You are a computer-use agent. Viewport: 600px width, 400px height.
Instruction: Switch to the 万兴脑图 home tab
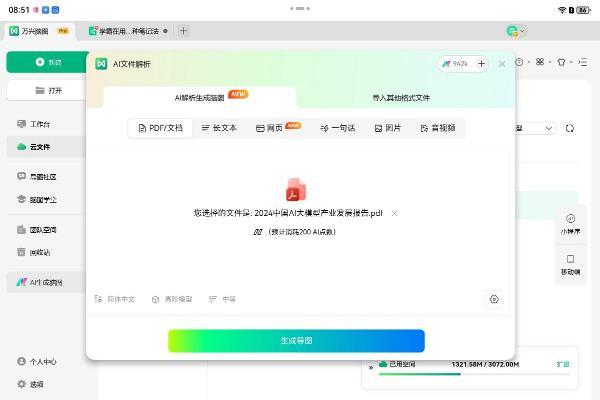[39, 31]
